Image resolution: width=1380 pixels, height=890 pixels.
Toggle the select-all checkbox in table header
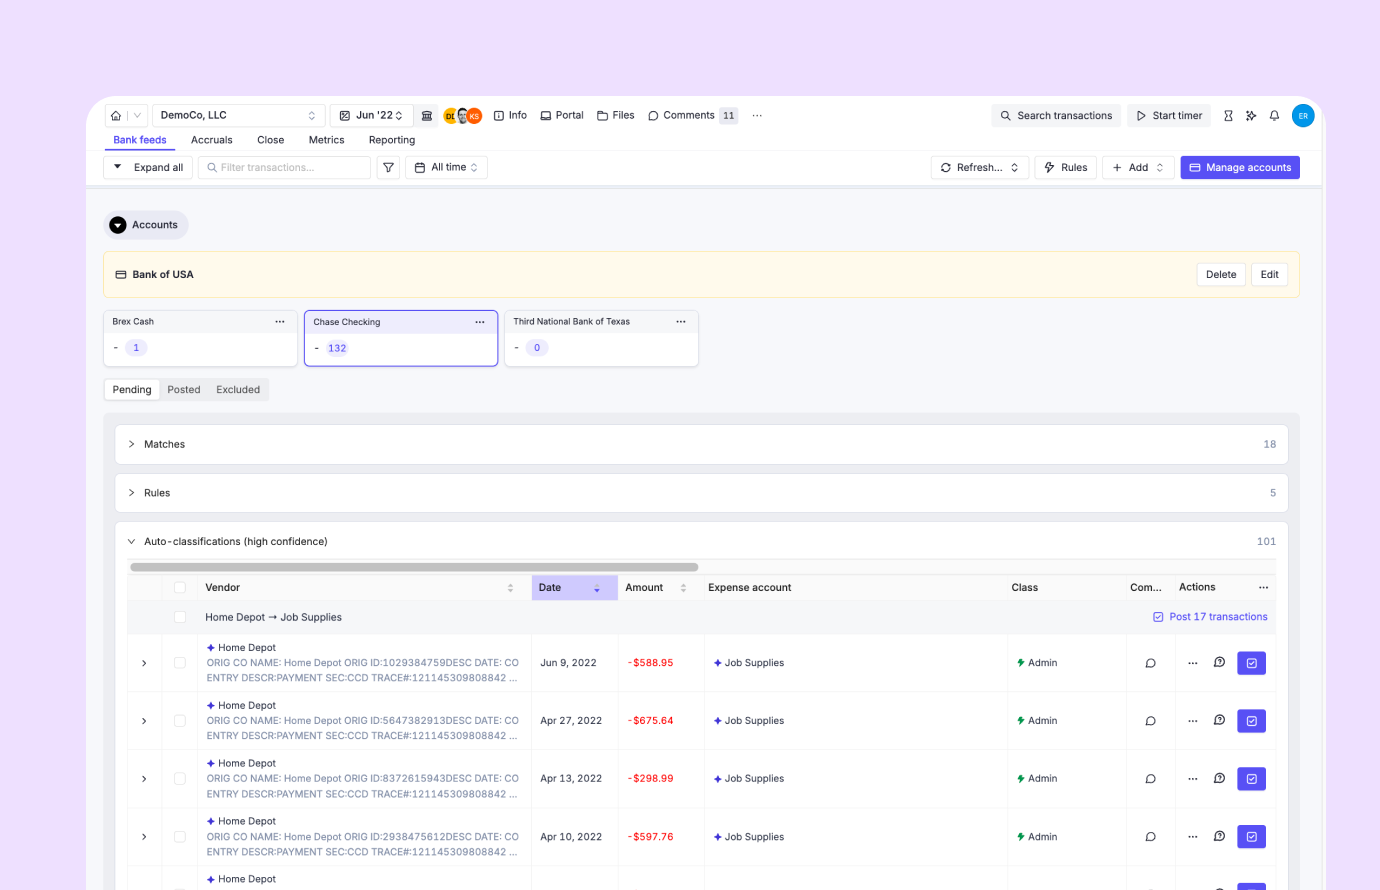180,588
